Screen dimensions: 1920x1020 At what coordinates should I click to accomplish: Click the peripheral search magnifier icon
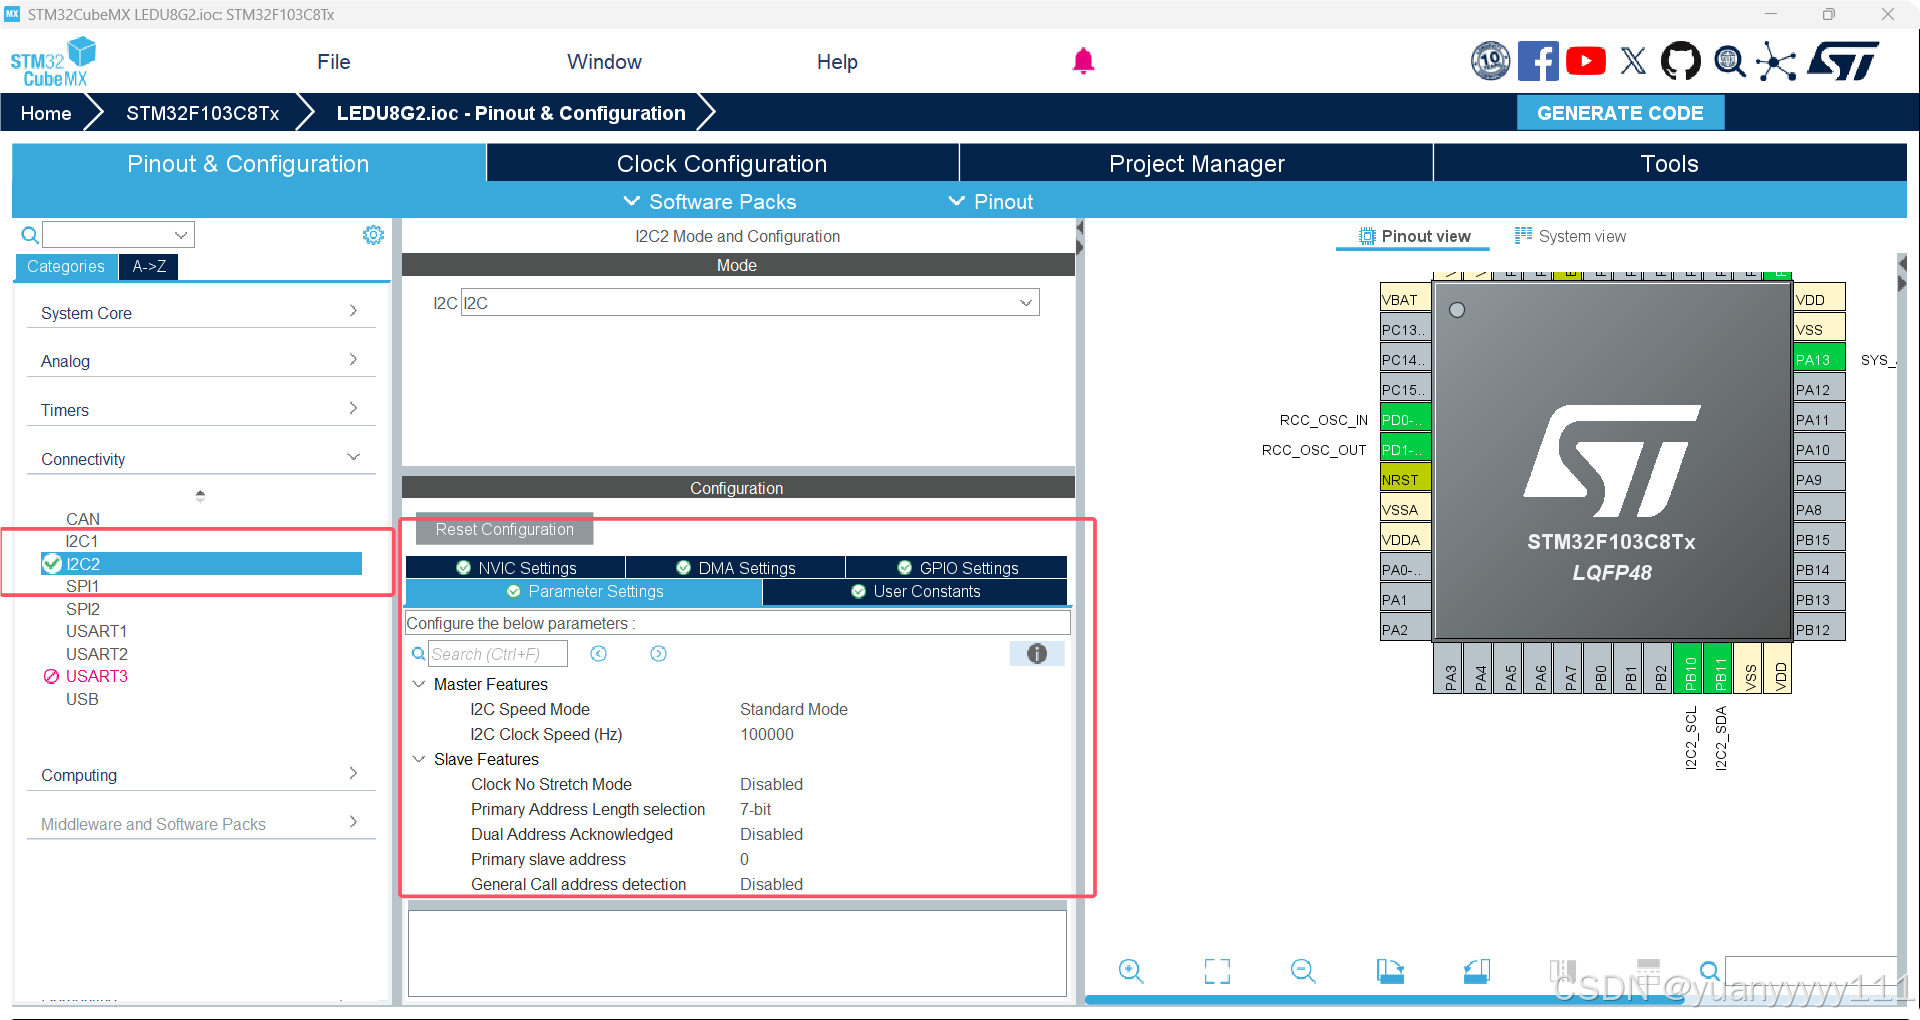pyautogui.click(x=30, y=235)
